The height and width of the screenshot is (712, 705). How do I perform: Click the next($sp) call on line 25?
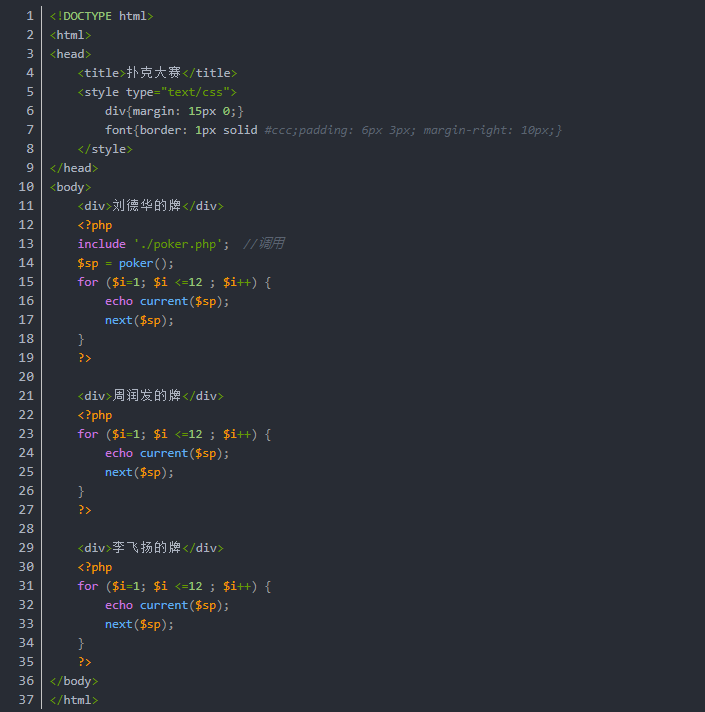139,472
